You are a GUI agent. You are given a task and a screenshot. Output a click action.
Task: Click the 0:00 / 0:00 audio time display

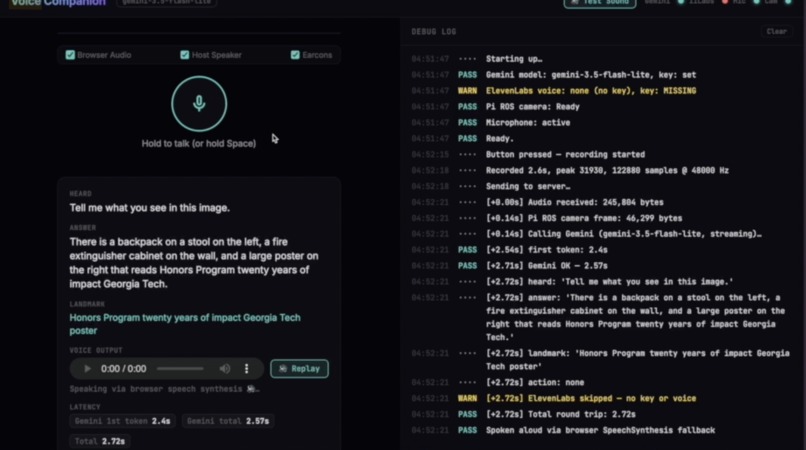tap(123, 369)
